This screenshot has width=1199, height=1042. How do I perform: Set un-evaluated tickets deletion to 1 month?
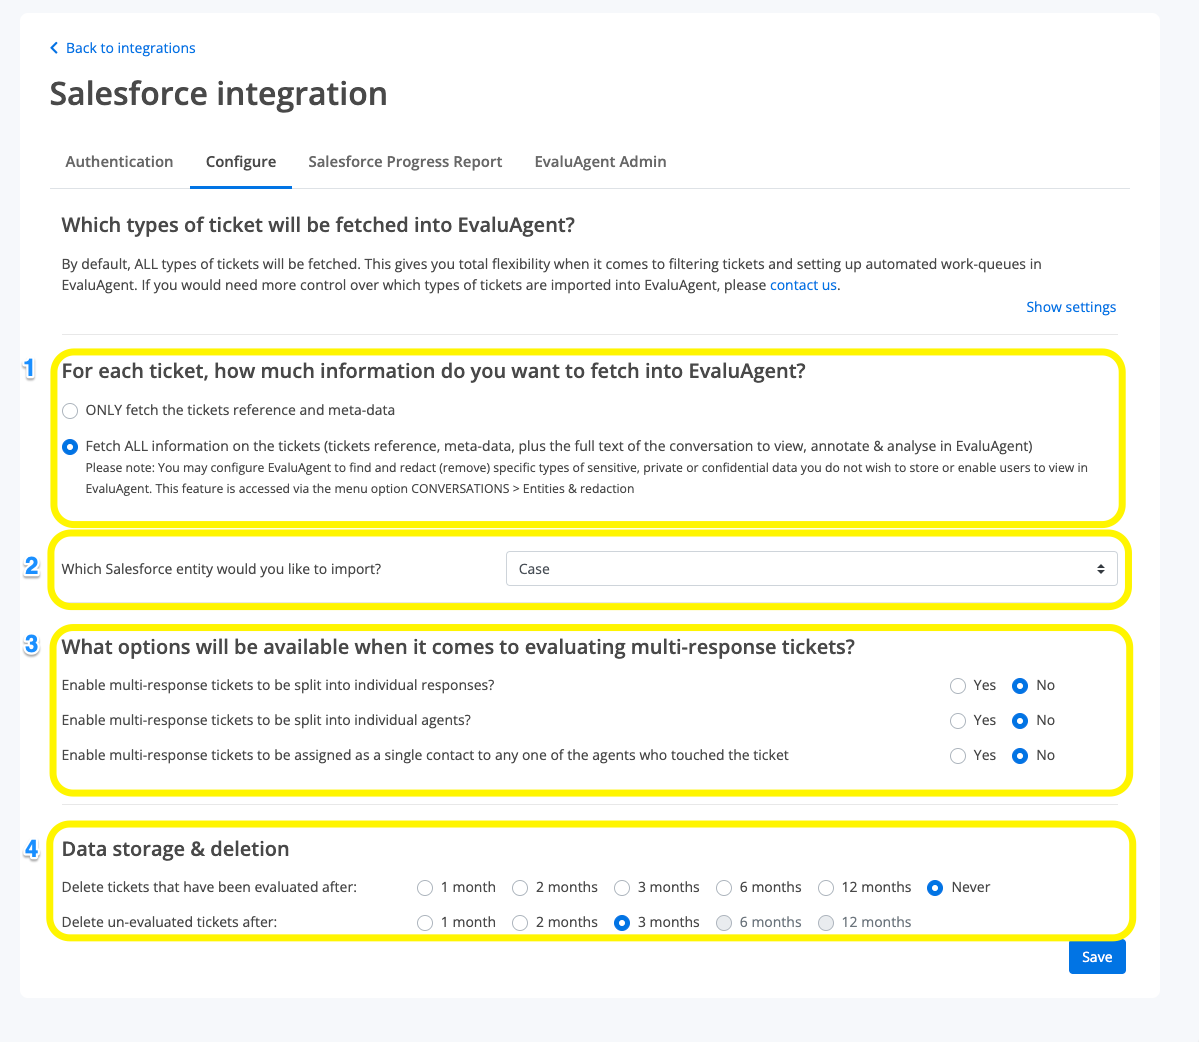(424, 923)
